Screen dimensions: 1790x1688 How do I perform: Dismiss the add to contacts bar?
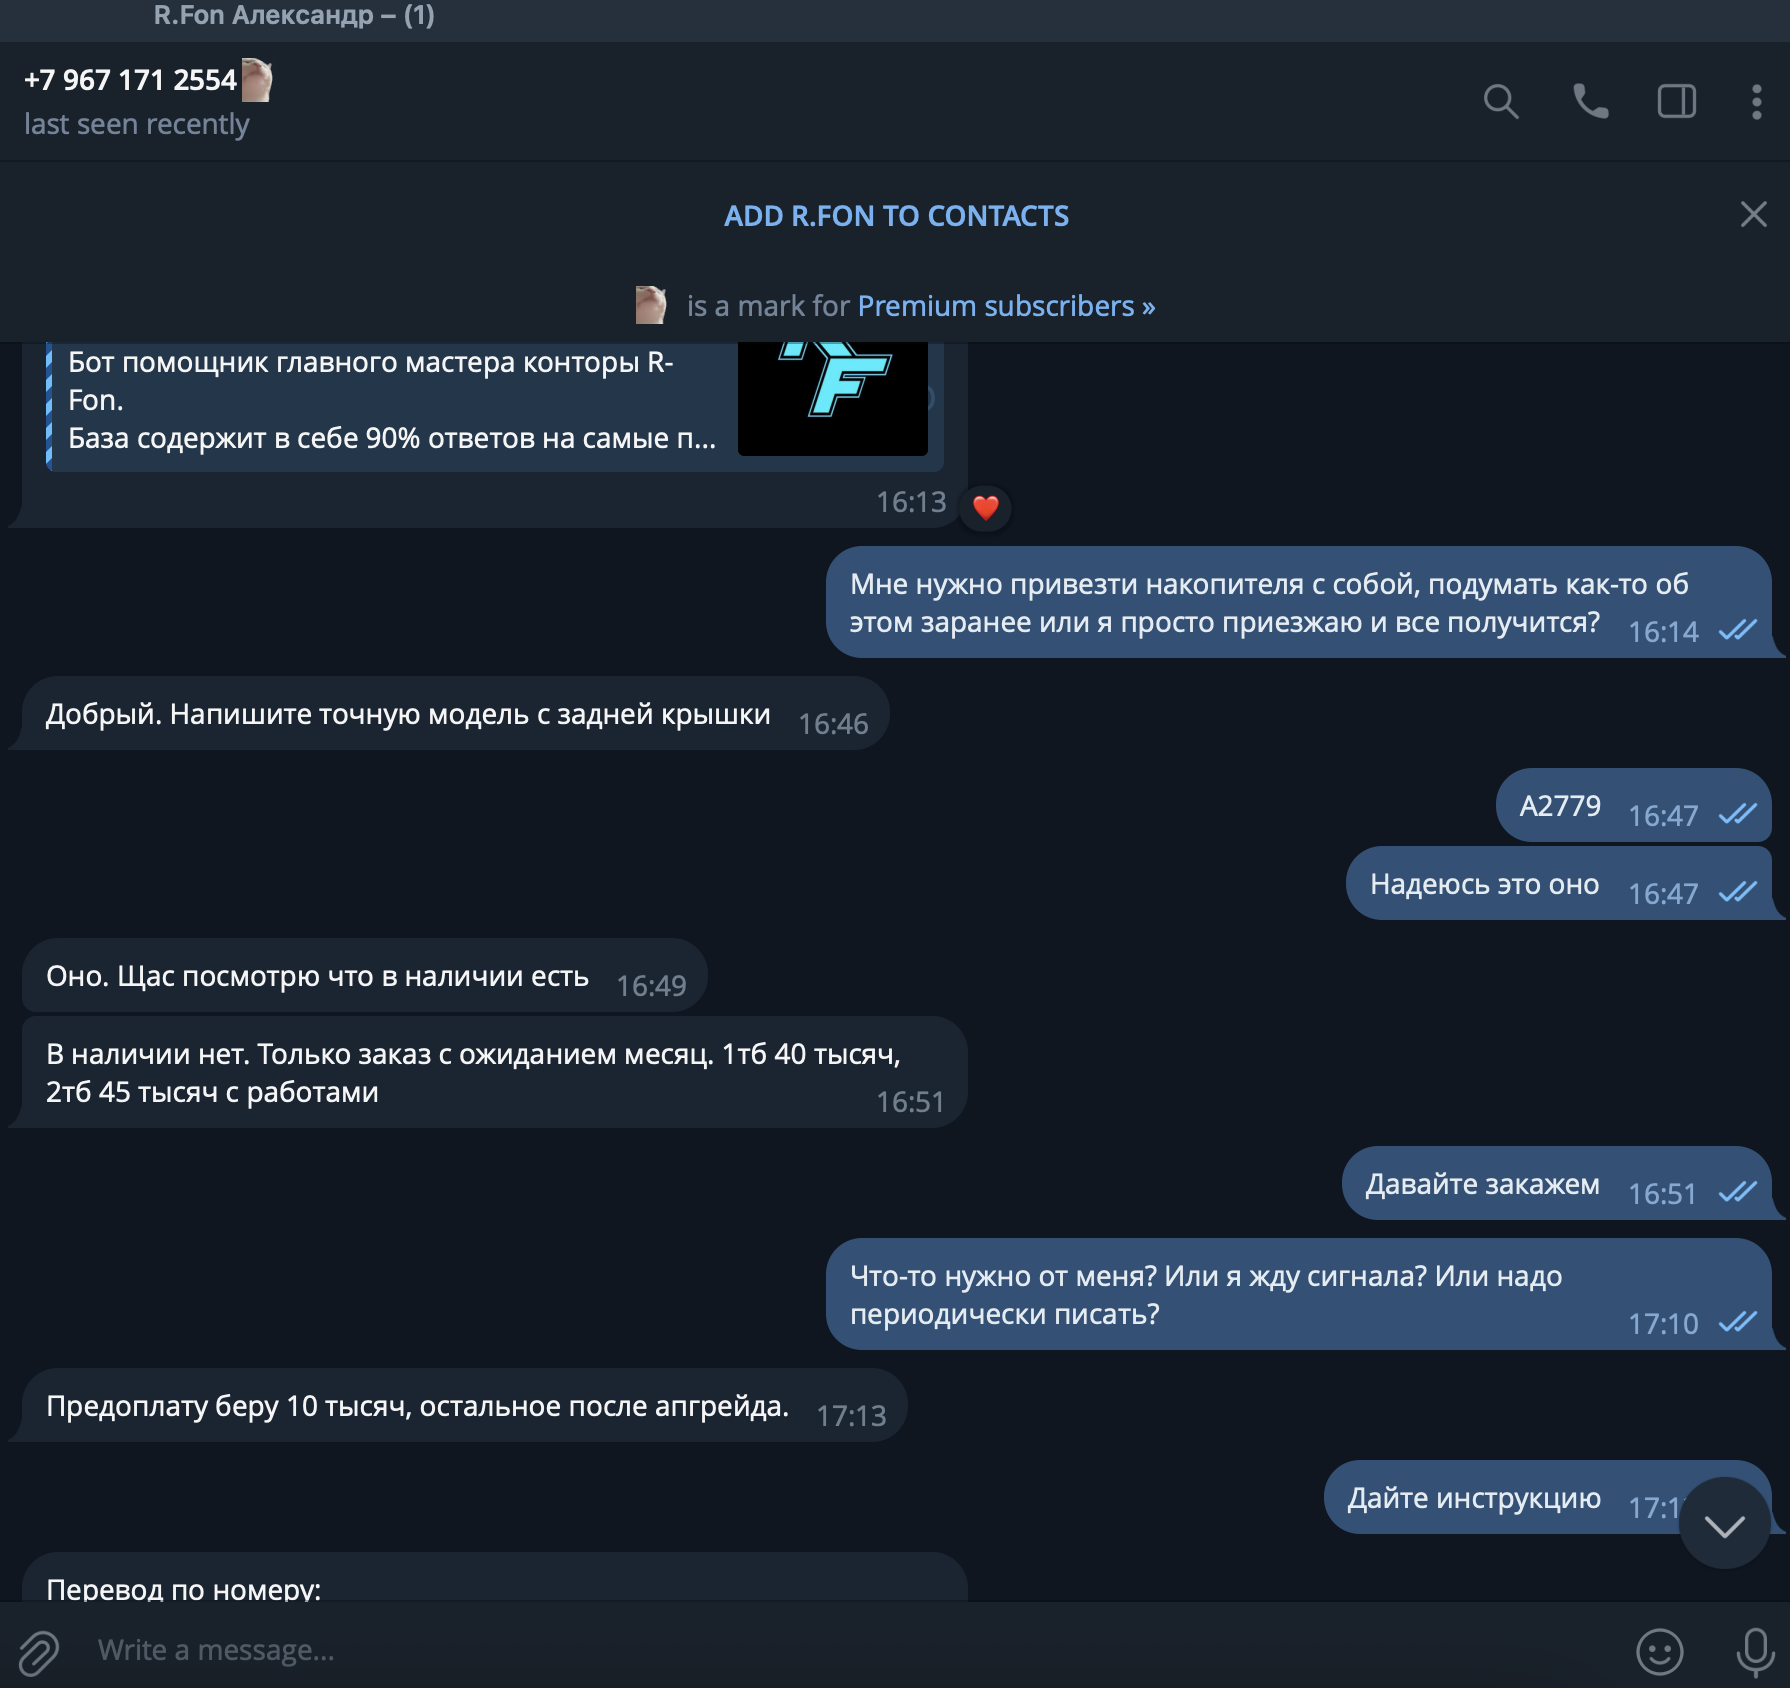[x=1753, y=214]
